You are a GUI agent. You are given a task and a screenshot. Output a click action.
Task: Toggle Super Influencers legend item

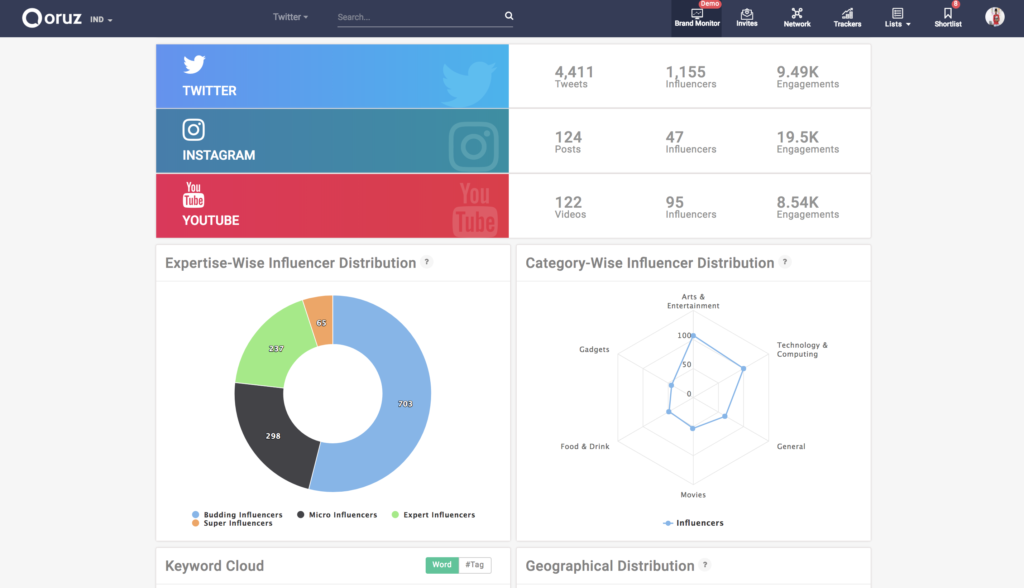click(232, 523)
